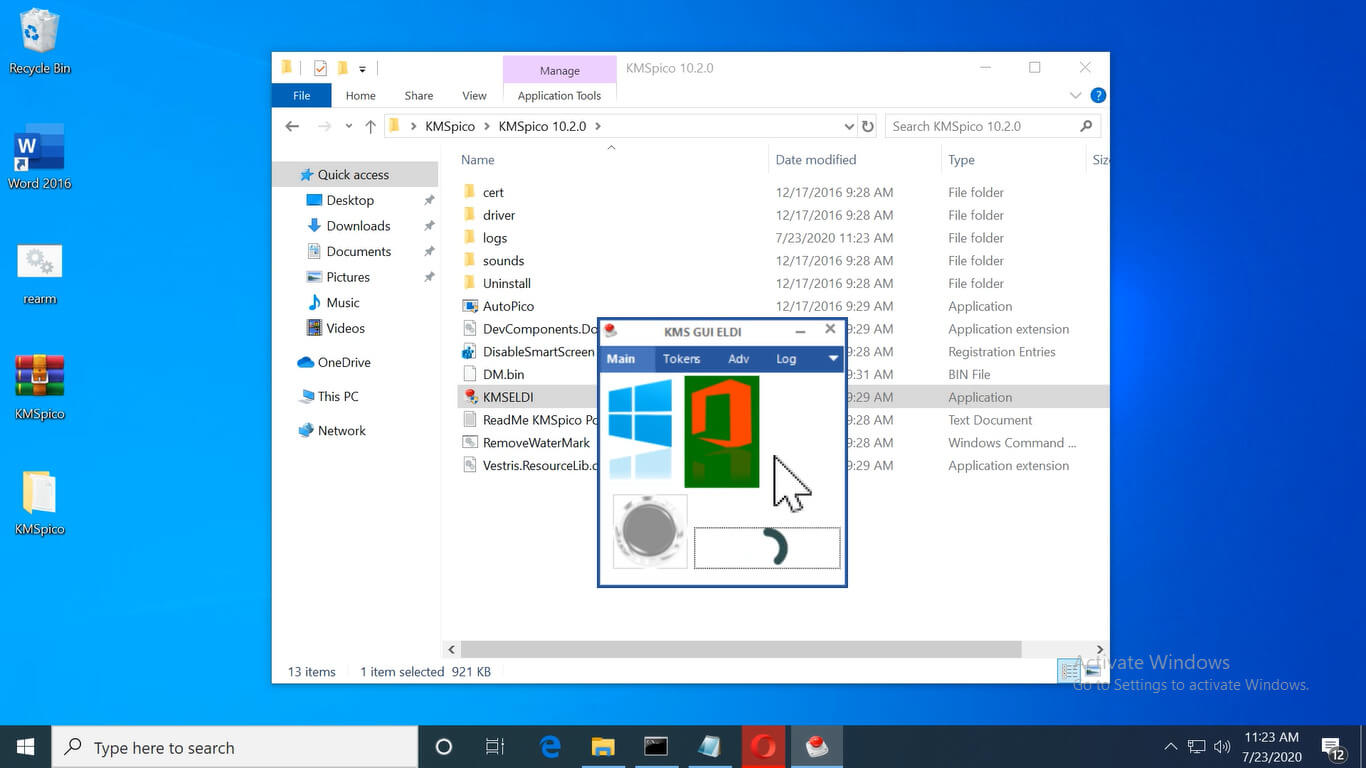This screenshot has width=1366, height=768.
Task: Select the Main tab in KMS GUI
Action: [621, 359]
